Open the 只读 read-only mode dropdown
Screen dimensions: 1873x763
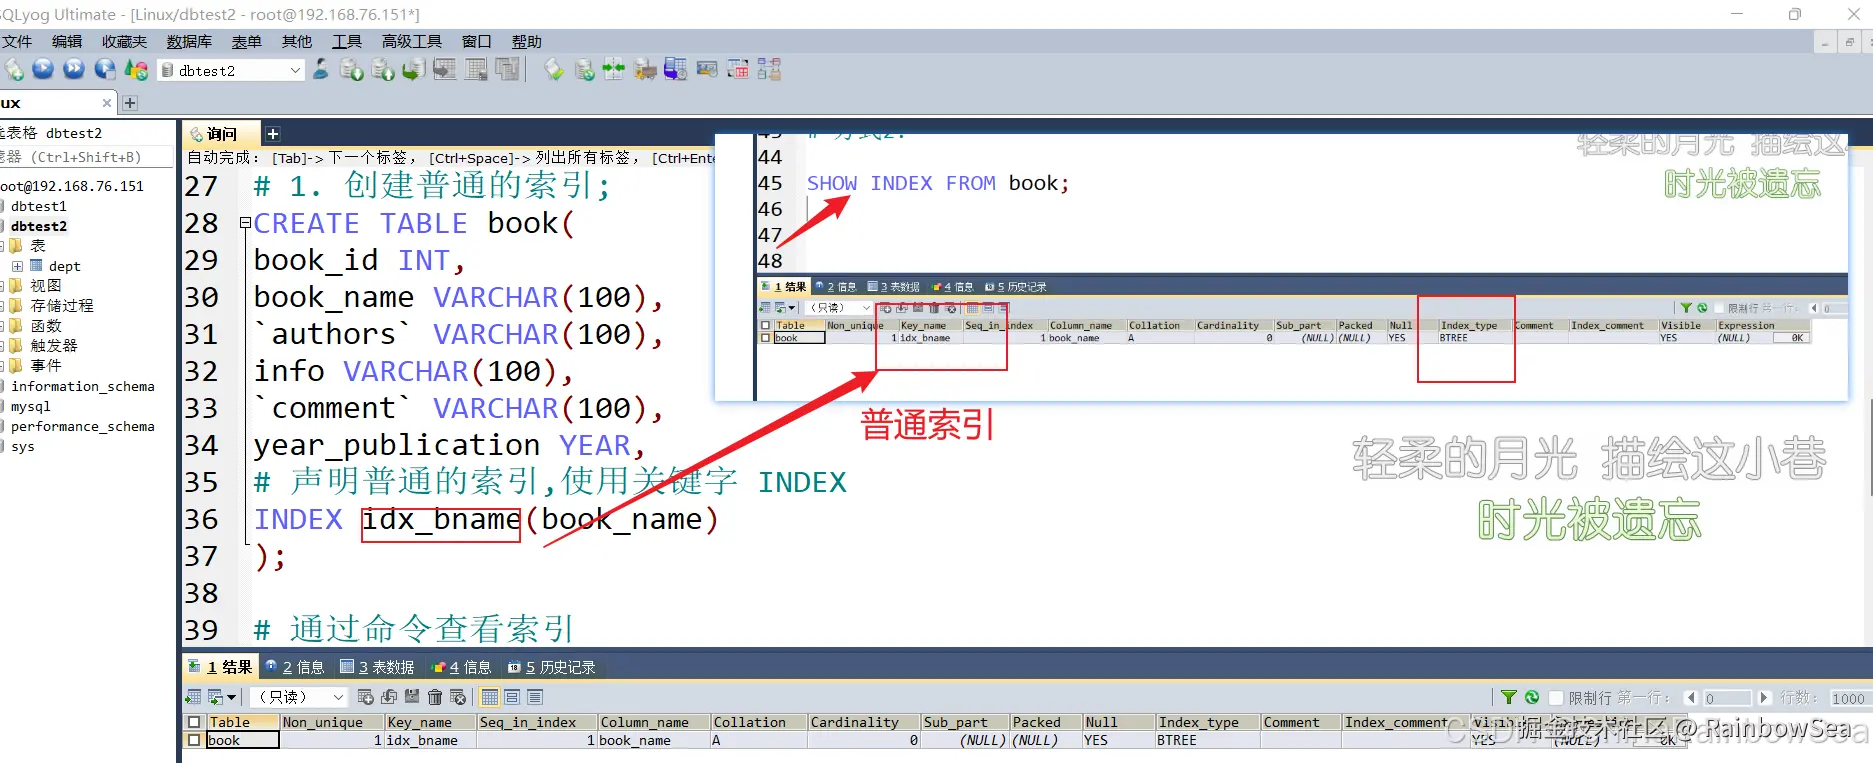click(338, 697)
